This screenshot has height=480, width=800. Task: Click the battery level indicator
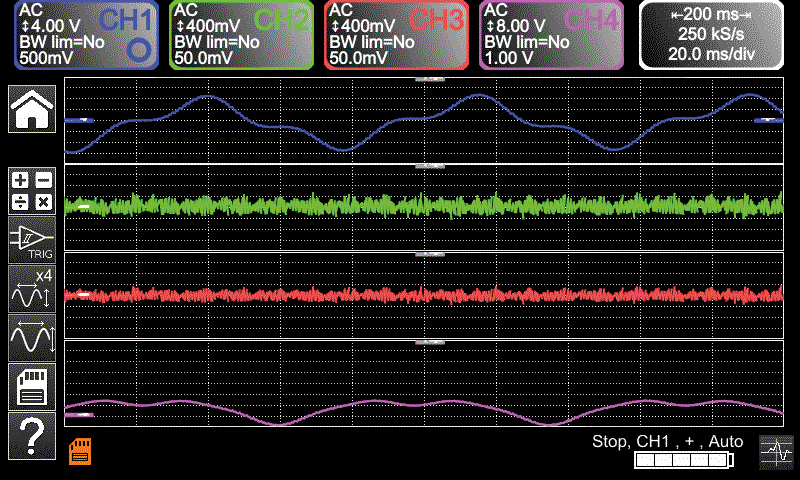[x=683, y=460]
